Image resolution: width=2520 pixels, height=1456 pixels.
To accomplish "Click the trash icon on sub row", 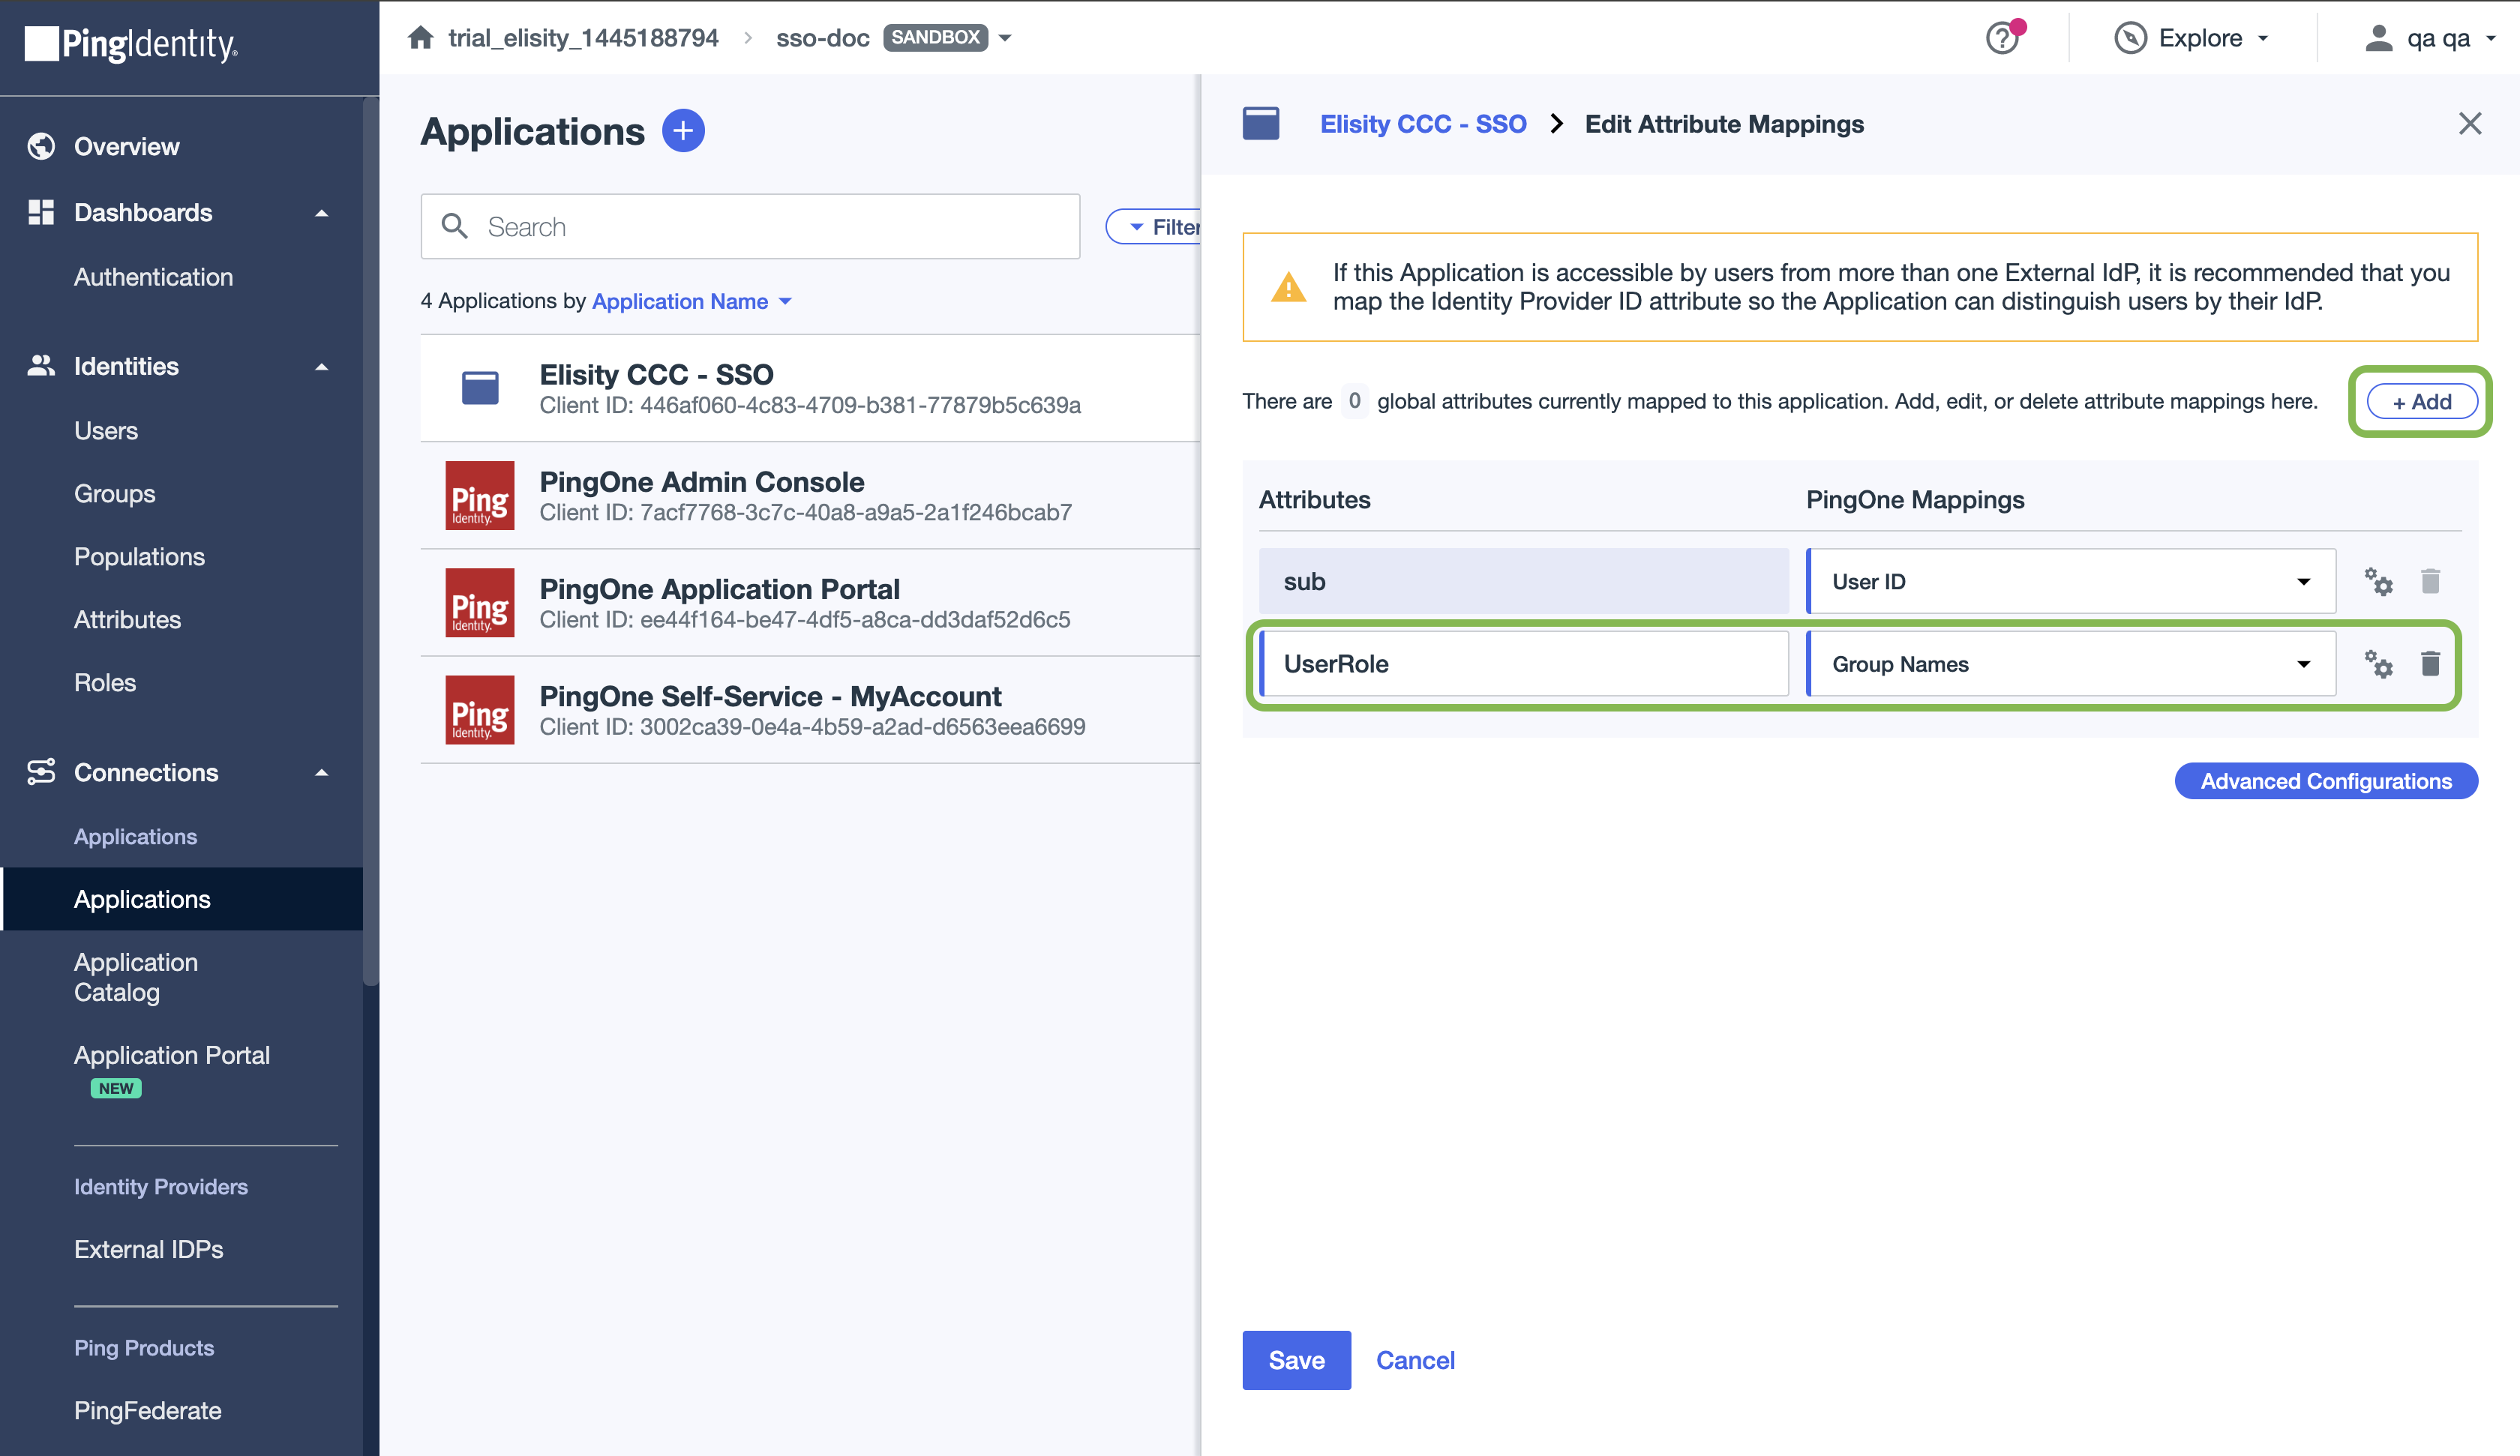I will [x=2430, y=581].
